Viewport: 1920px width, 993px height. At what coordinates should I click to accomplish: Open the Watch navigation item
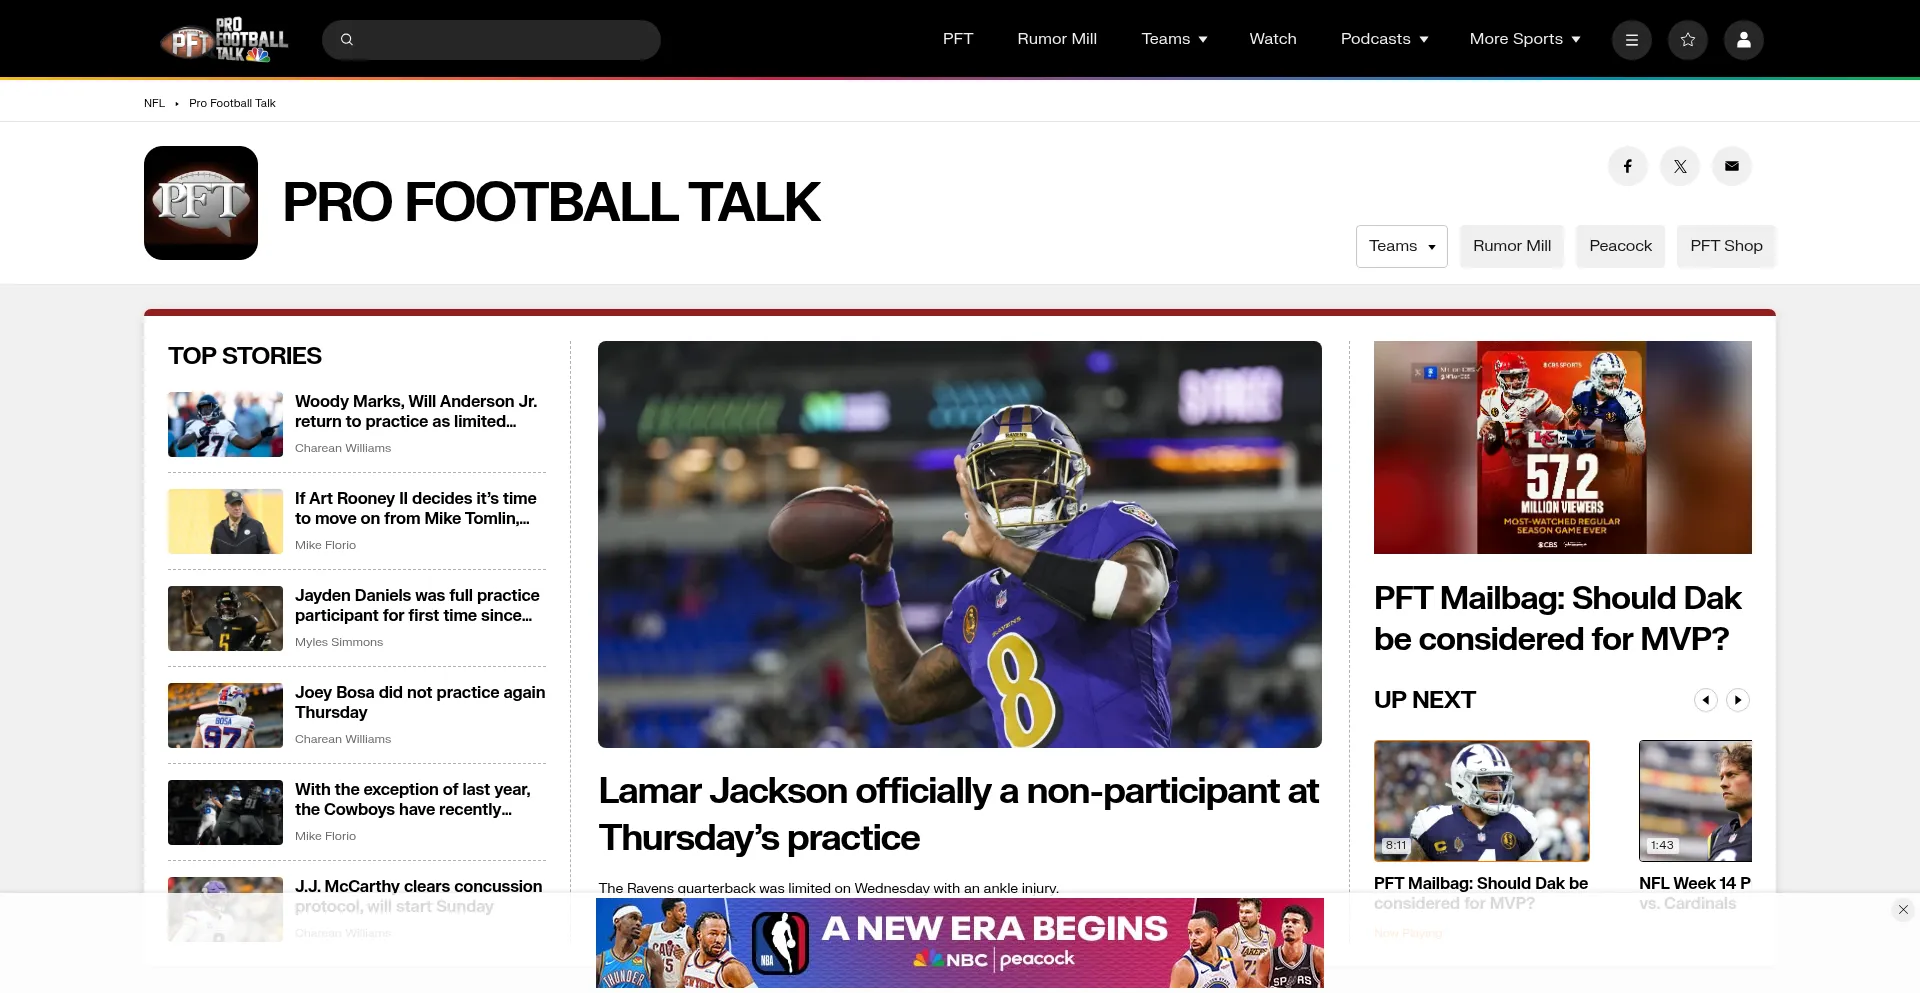pos(1272,39)
